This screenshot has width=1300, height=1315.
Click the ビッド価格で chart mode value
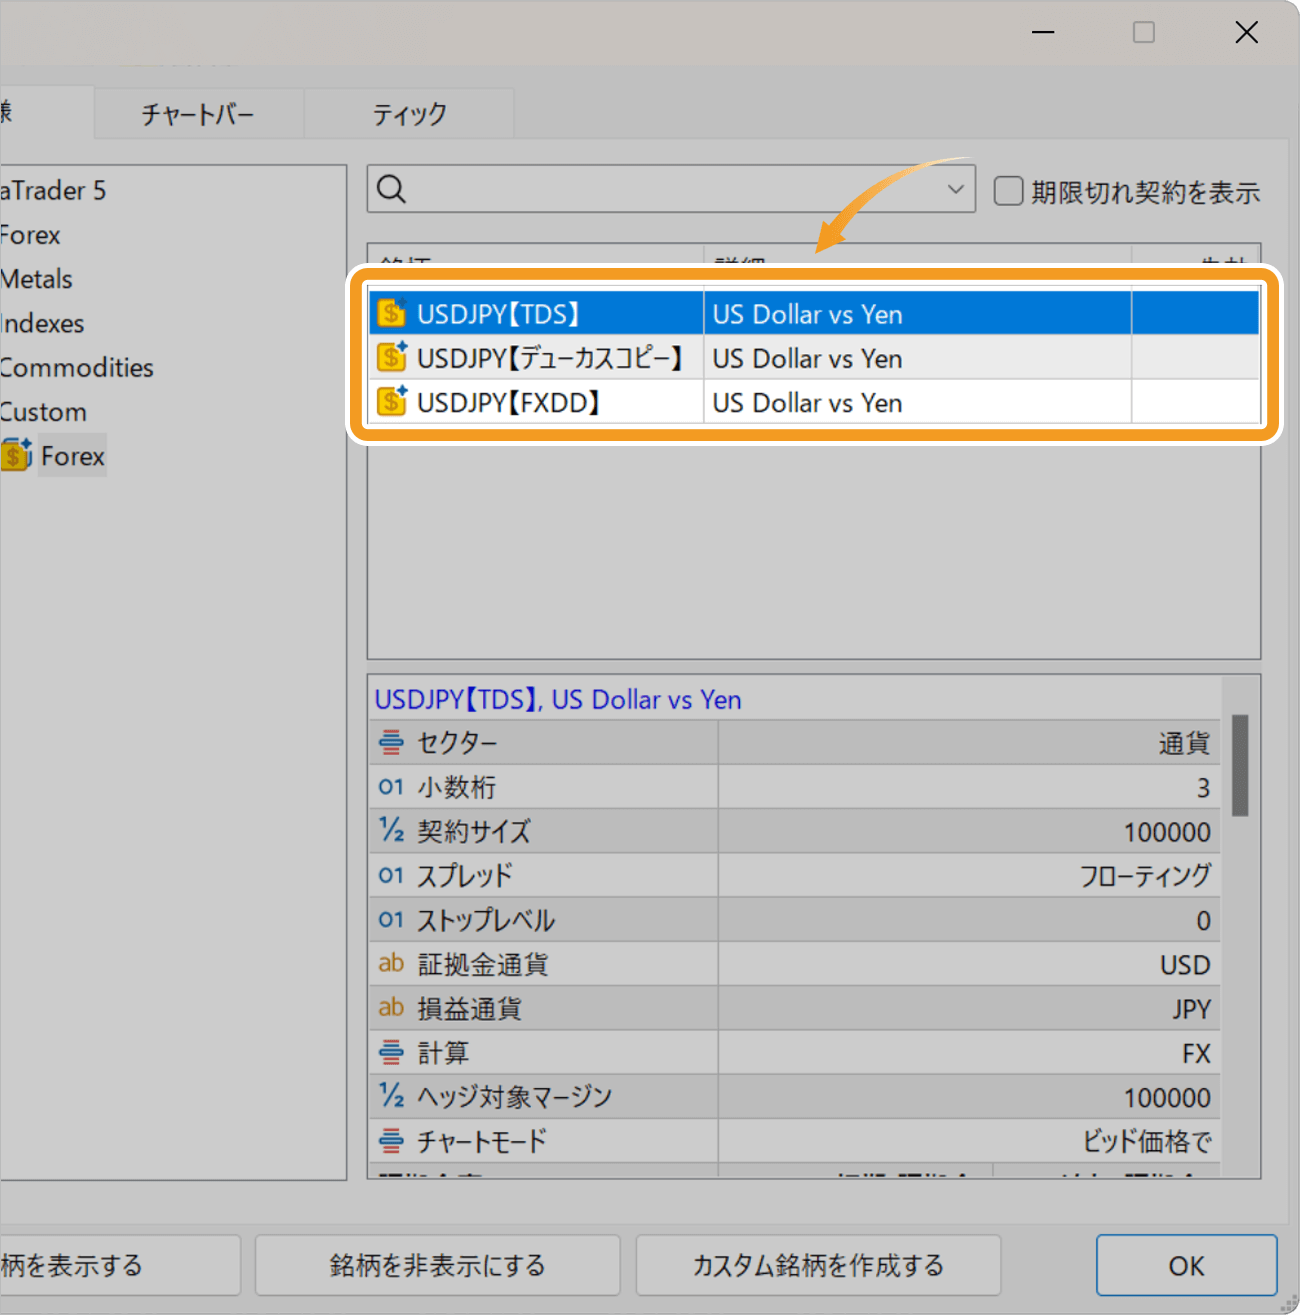tap(1147, 1141)
